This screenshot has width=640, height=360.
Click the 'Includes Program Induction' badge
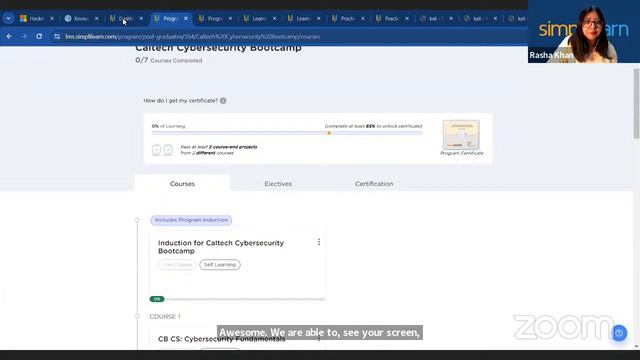pyautogui.click(x=191, y=220)
